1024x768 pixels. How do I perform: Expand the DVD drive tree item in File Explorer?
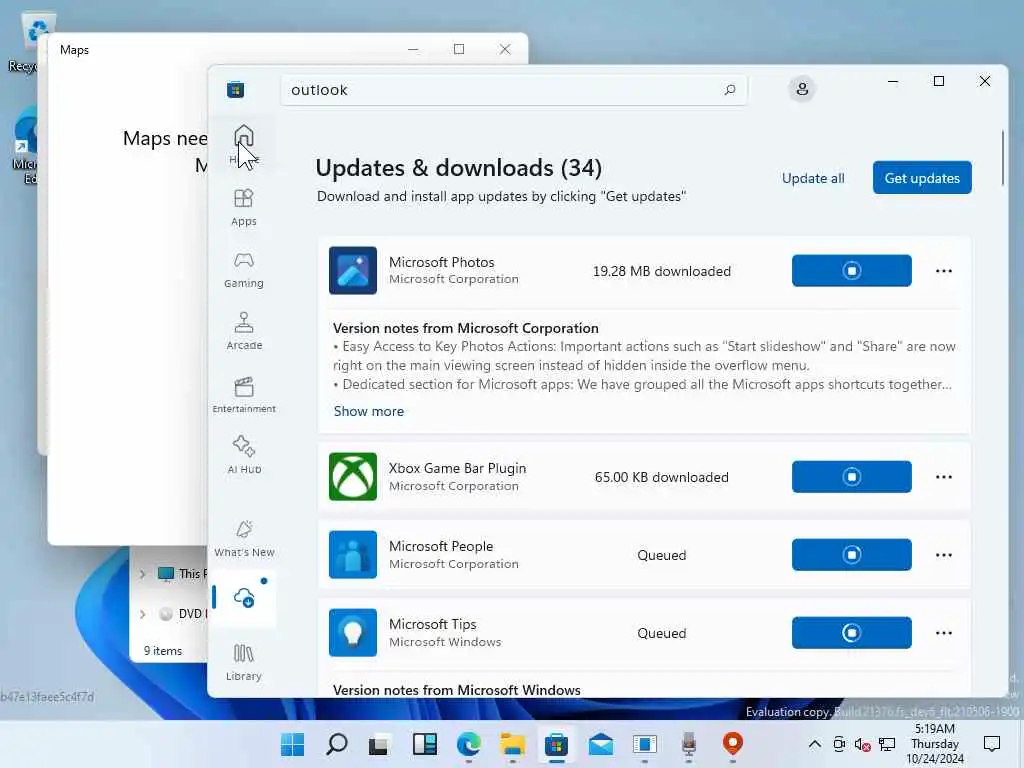[x=142, y=614]
